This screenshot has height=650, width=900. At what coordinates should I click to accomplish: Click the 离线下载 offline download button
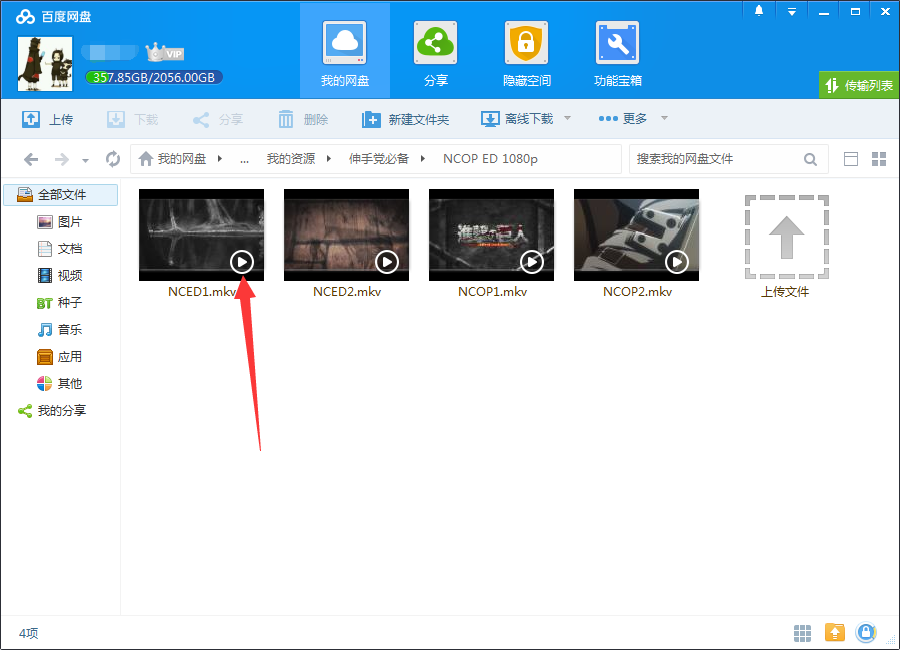click(x=517, y=119)
